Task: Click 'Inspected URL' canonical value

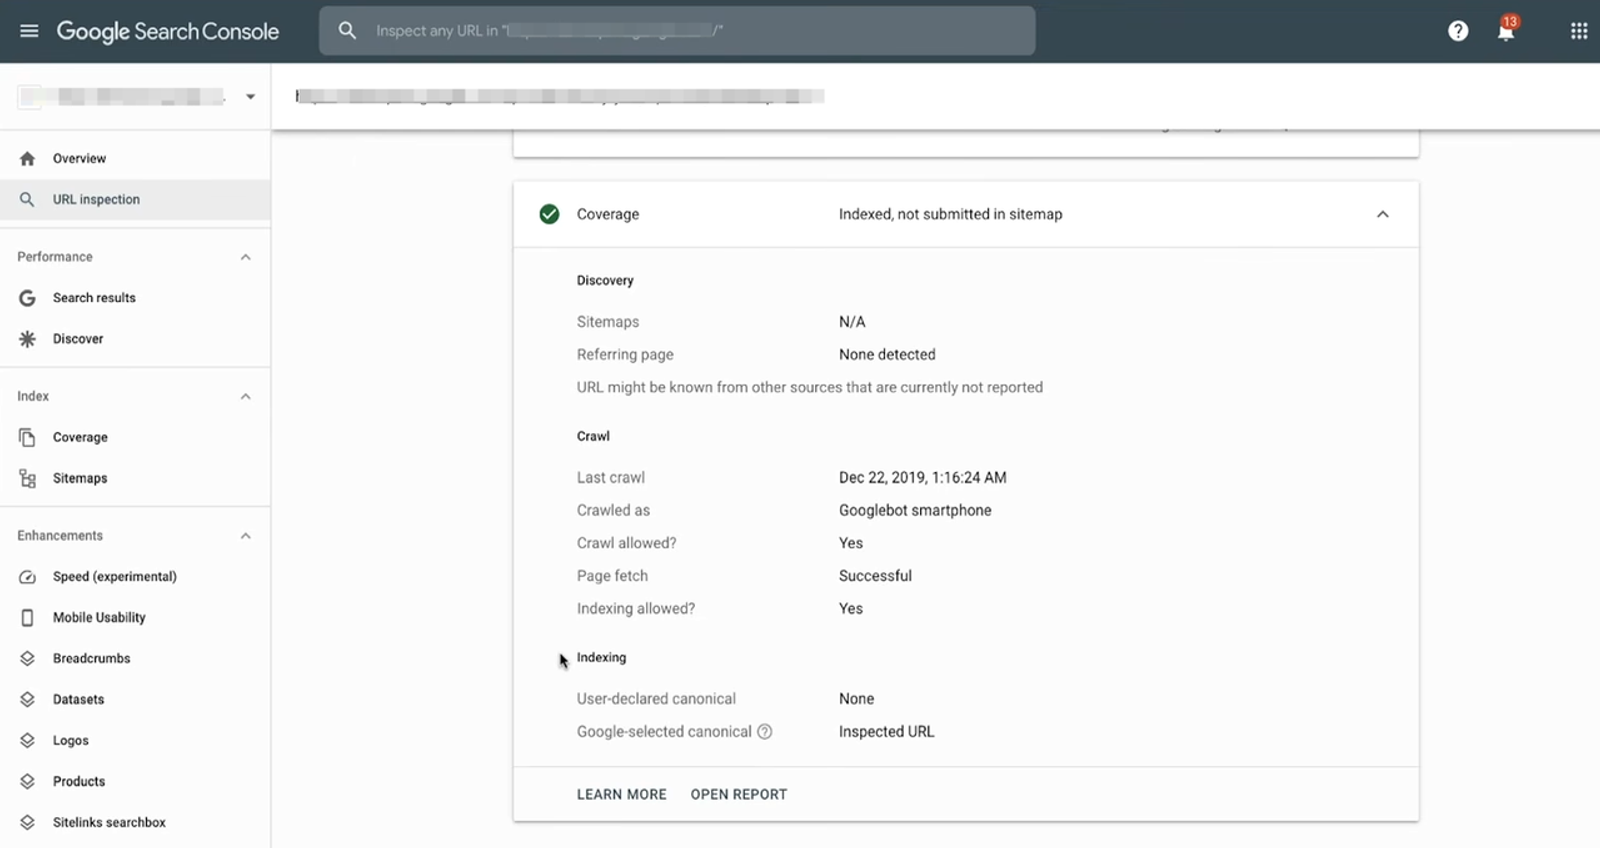Action: [x=886, y=732]
